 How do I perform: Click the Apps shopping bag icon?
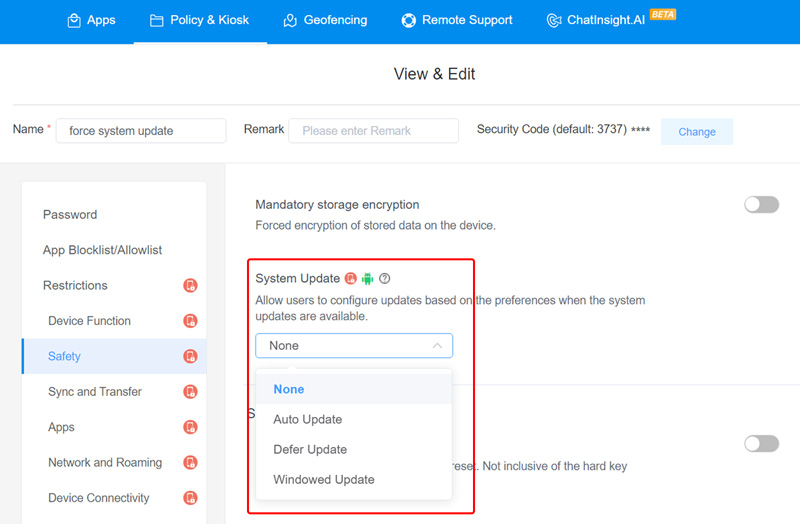74,20
